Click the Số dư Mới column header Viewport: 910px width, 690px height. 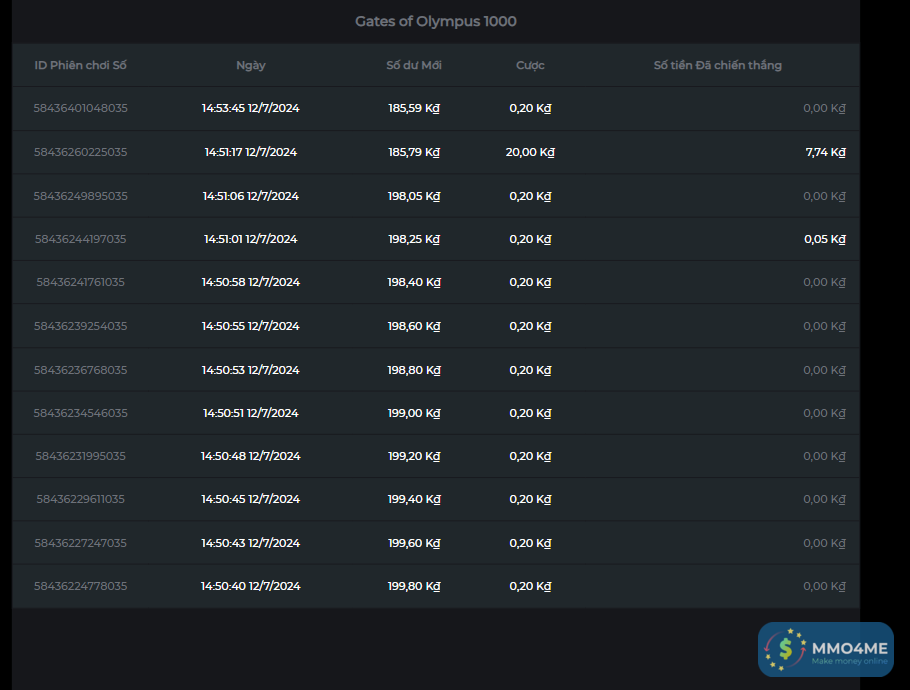[x=414, y=65]
